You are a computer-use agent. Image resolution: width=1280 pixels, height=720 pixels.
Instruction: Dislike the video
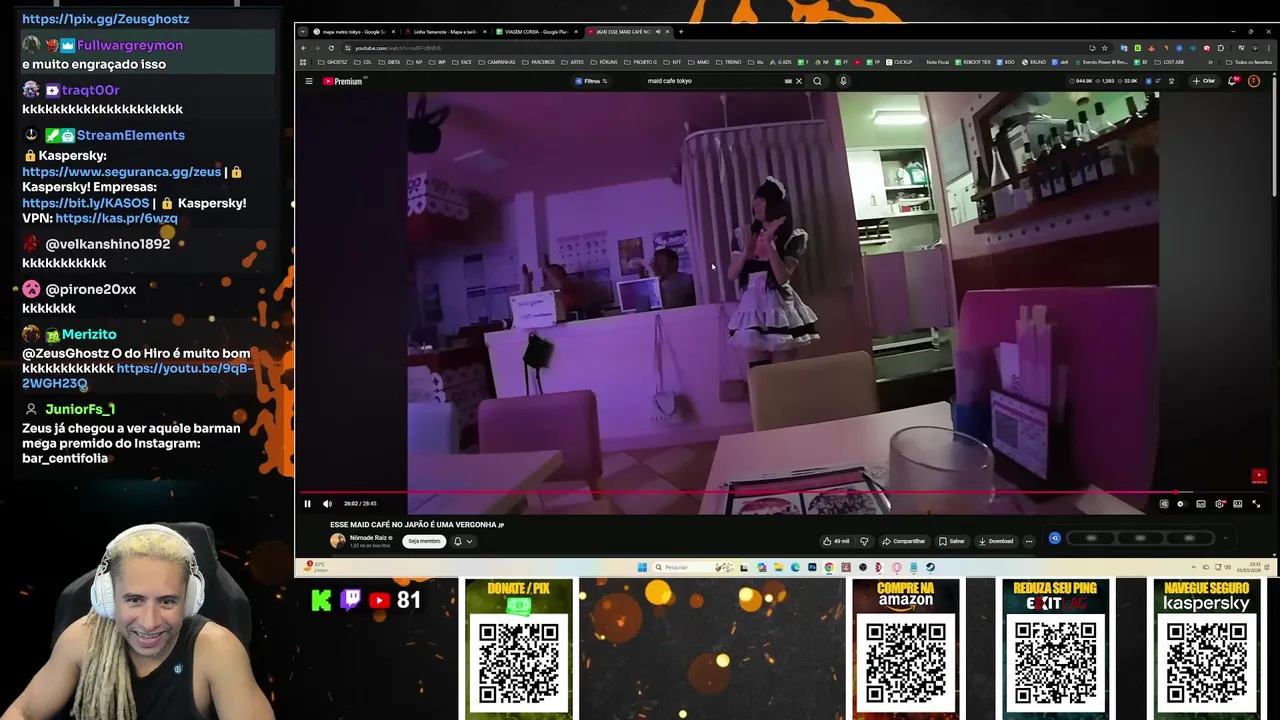[x=864, y=541]
